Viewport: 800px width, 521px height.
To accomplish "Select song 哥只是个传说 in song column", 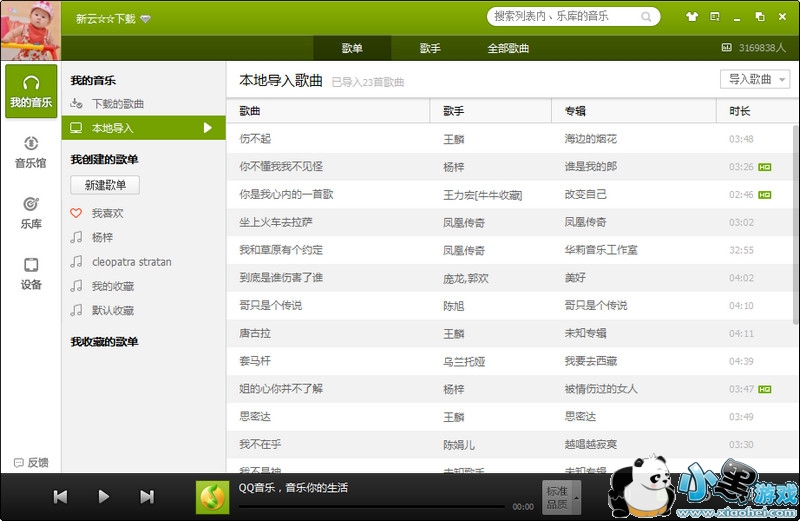I will coord(270,305).
